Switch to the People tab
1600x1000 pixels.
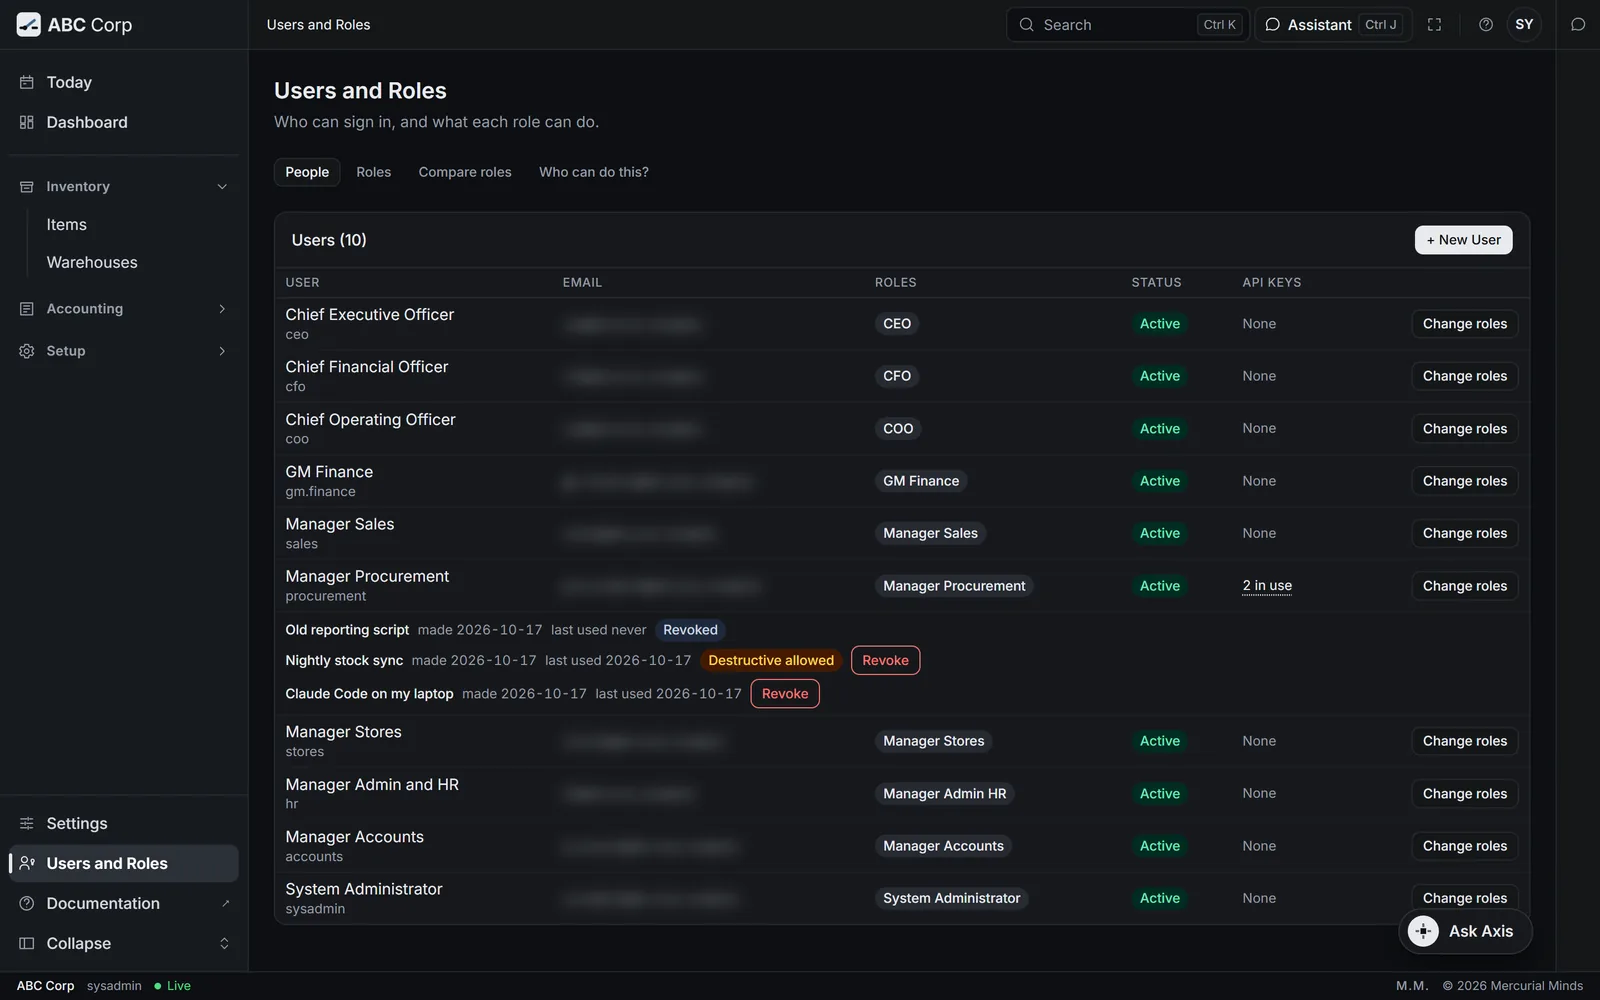(x=307, y=172)
